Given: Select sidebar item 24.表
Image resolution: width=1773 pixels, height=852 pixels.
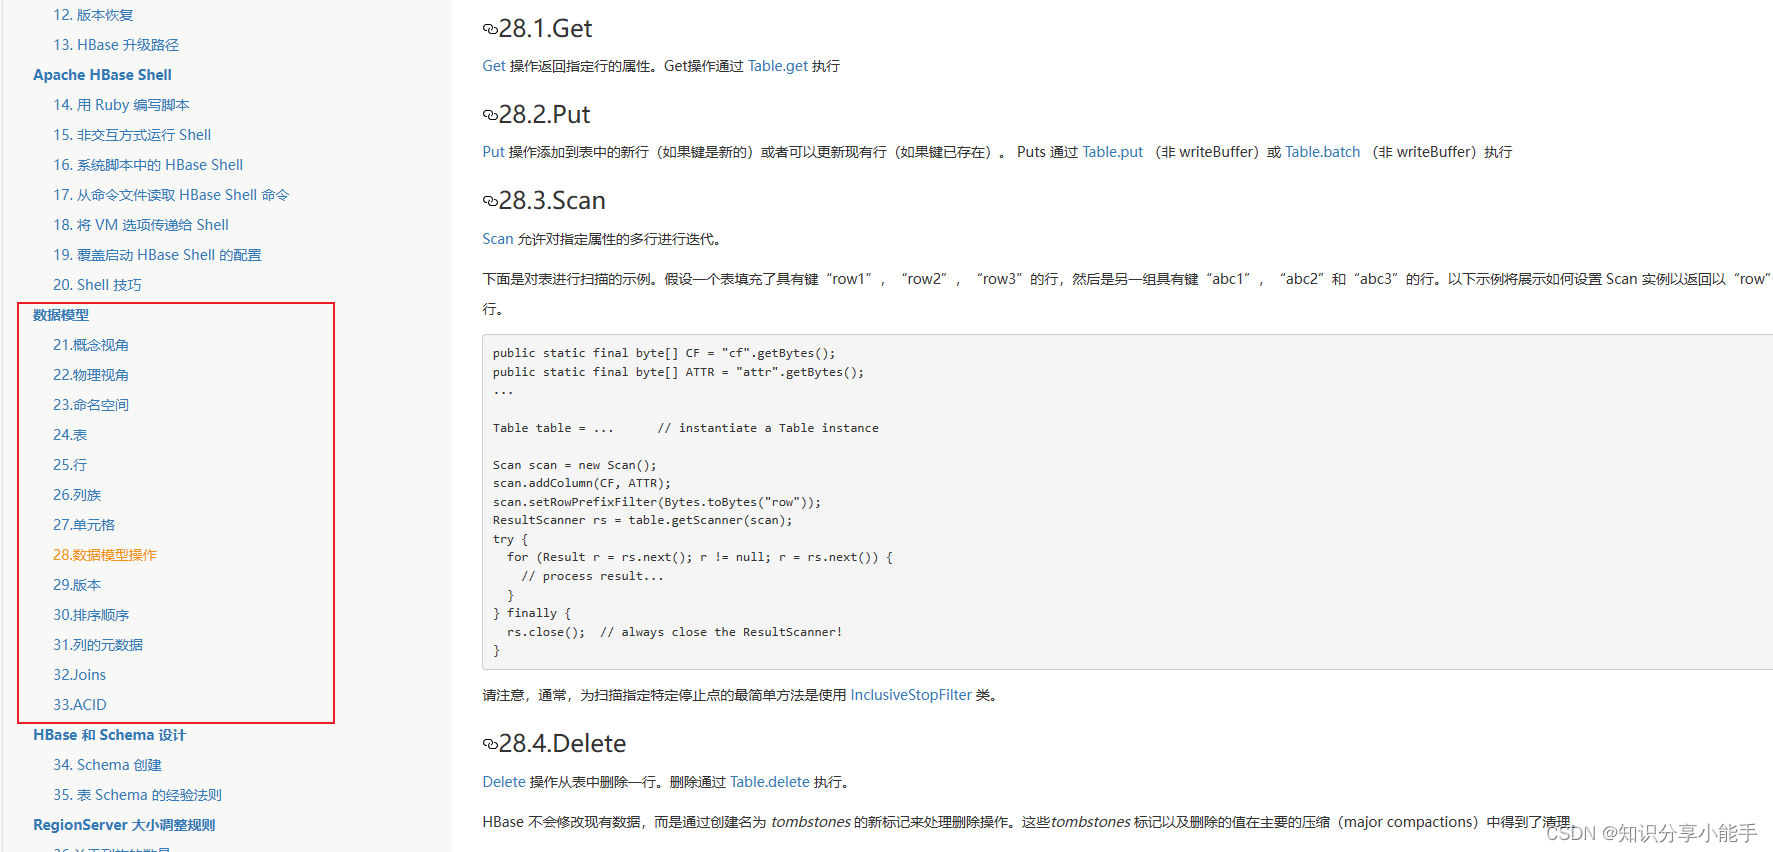Looking at the screenshot, I should click(x=70, y=435).
